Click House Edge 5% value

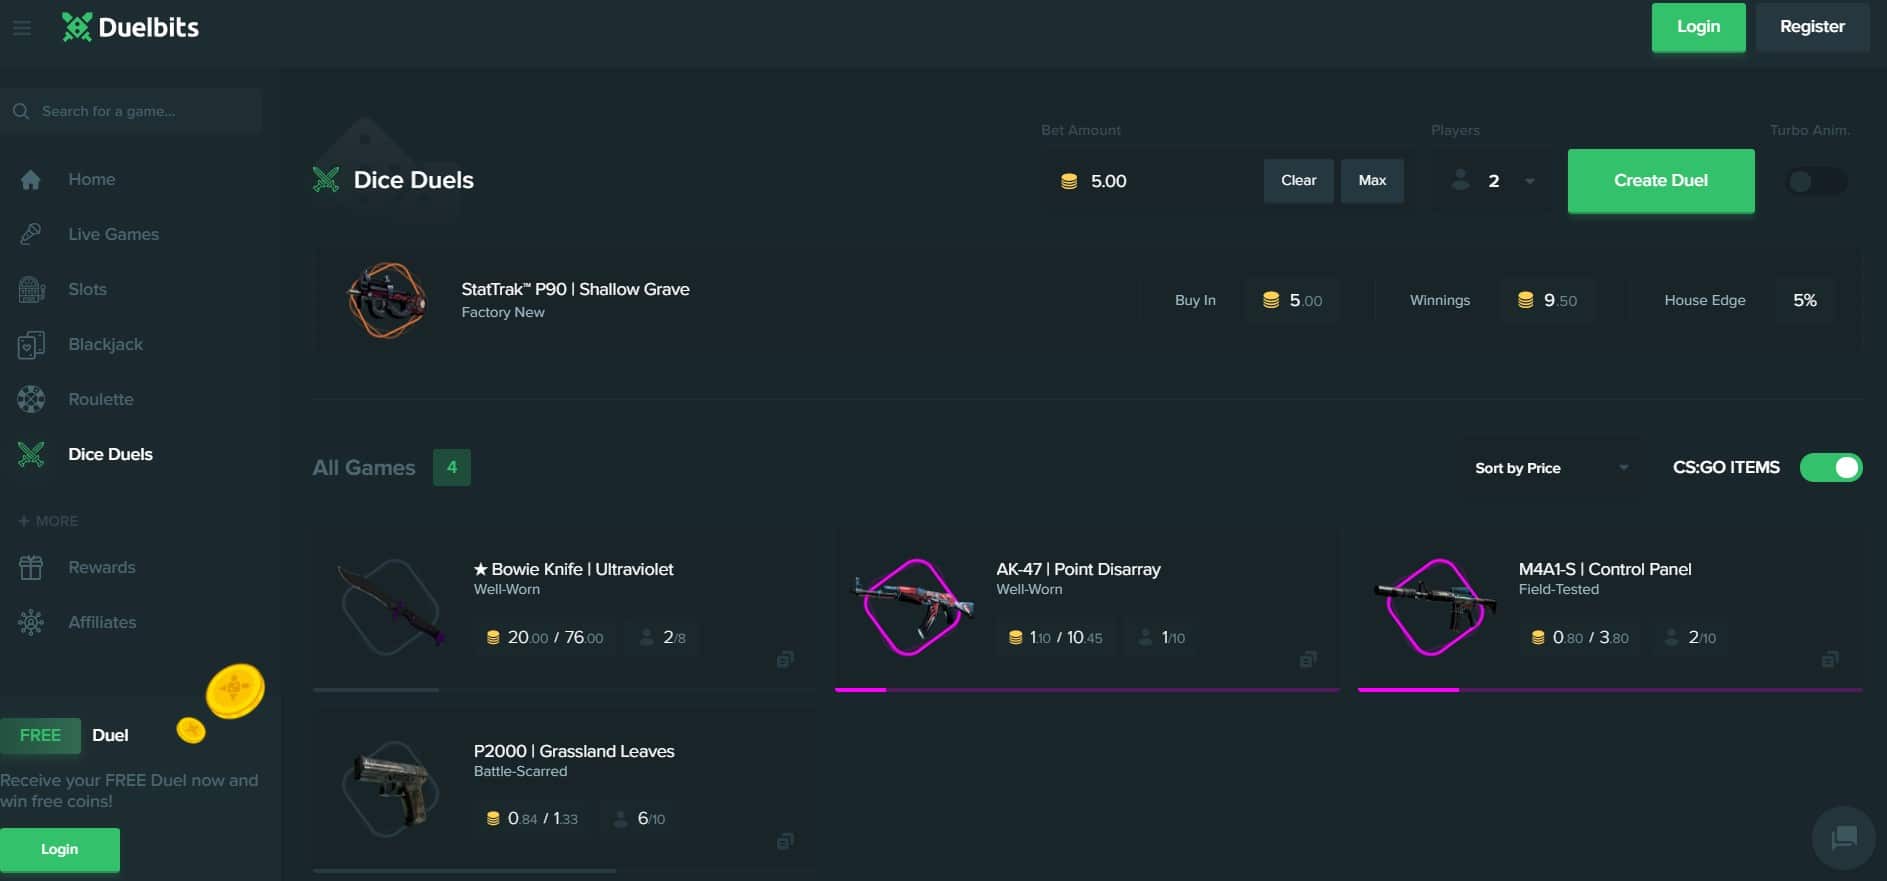[x=1805, y=300]
